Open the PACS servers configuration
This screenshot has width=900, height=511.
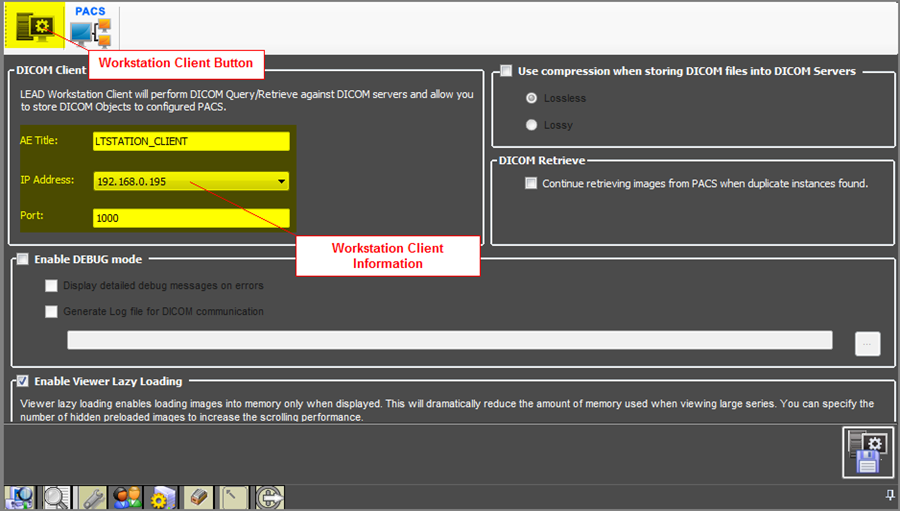coord(90,27)
